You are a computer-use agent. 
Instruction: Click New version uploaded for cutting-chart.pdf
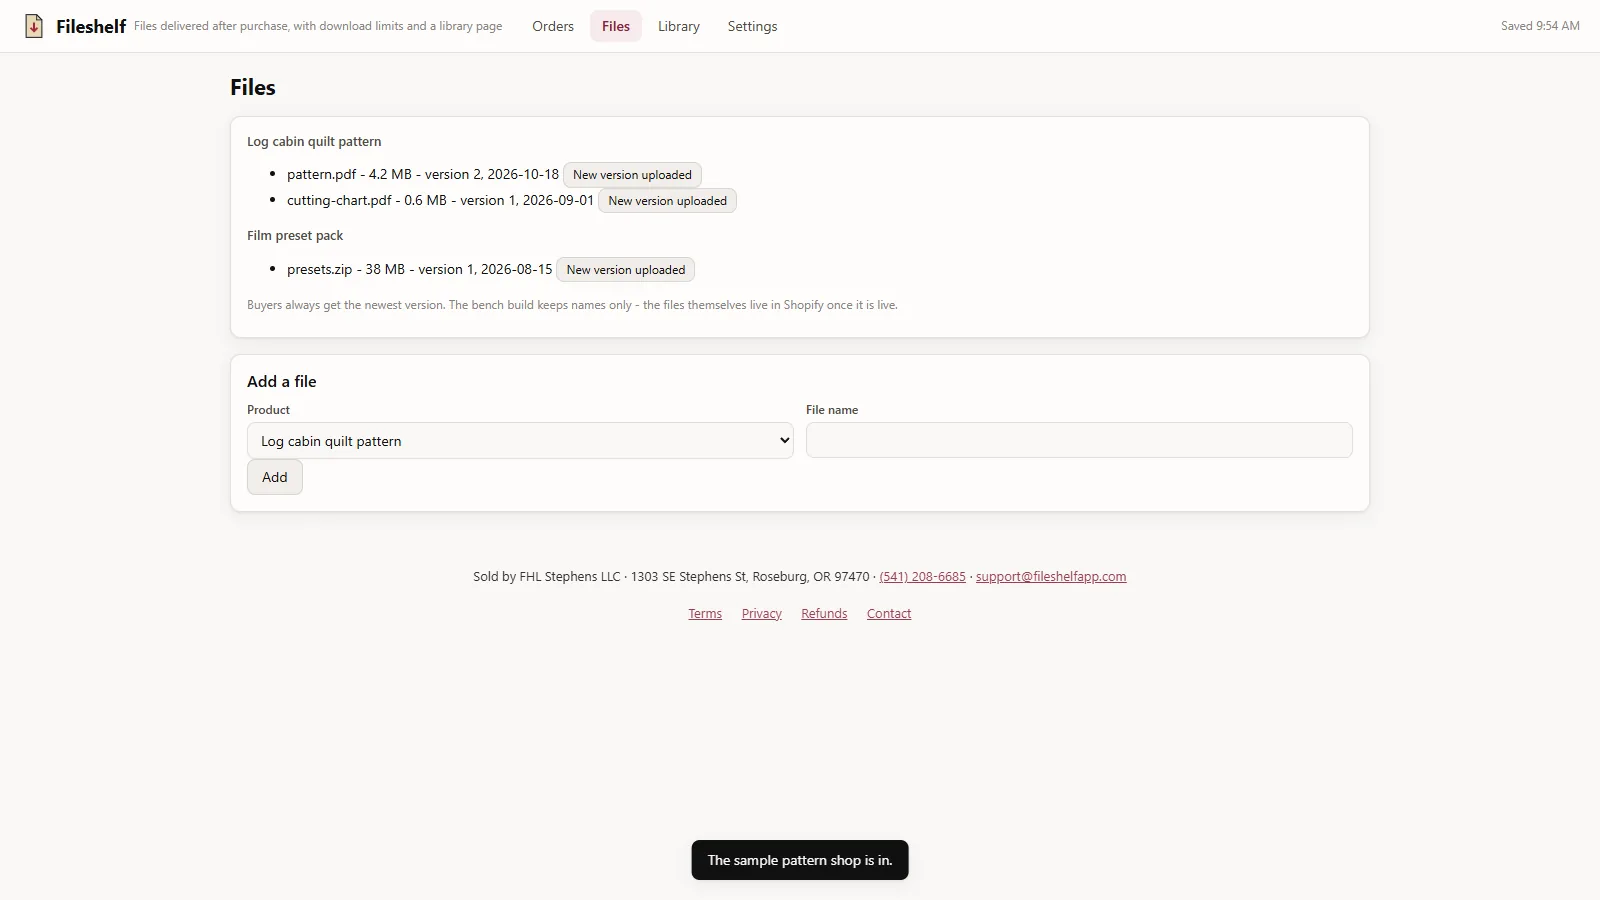667,201
